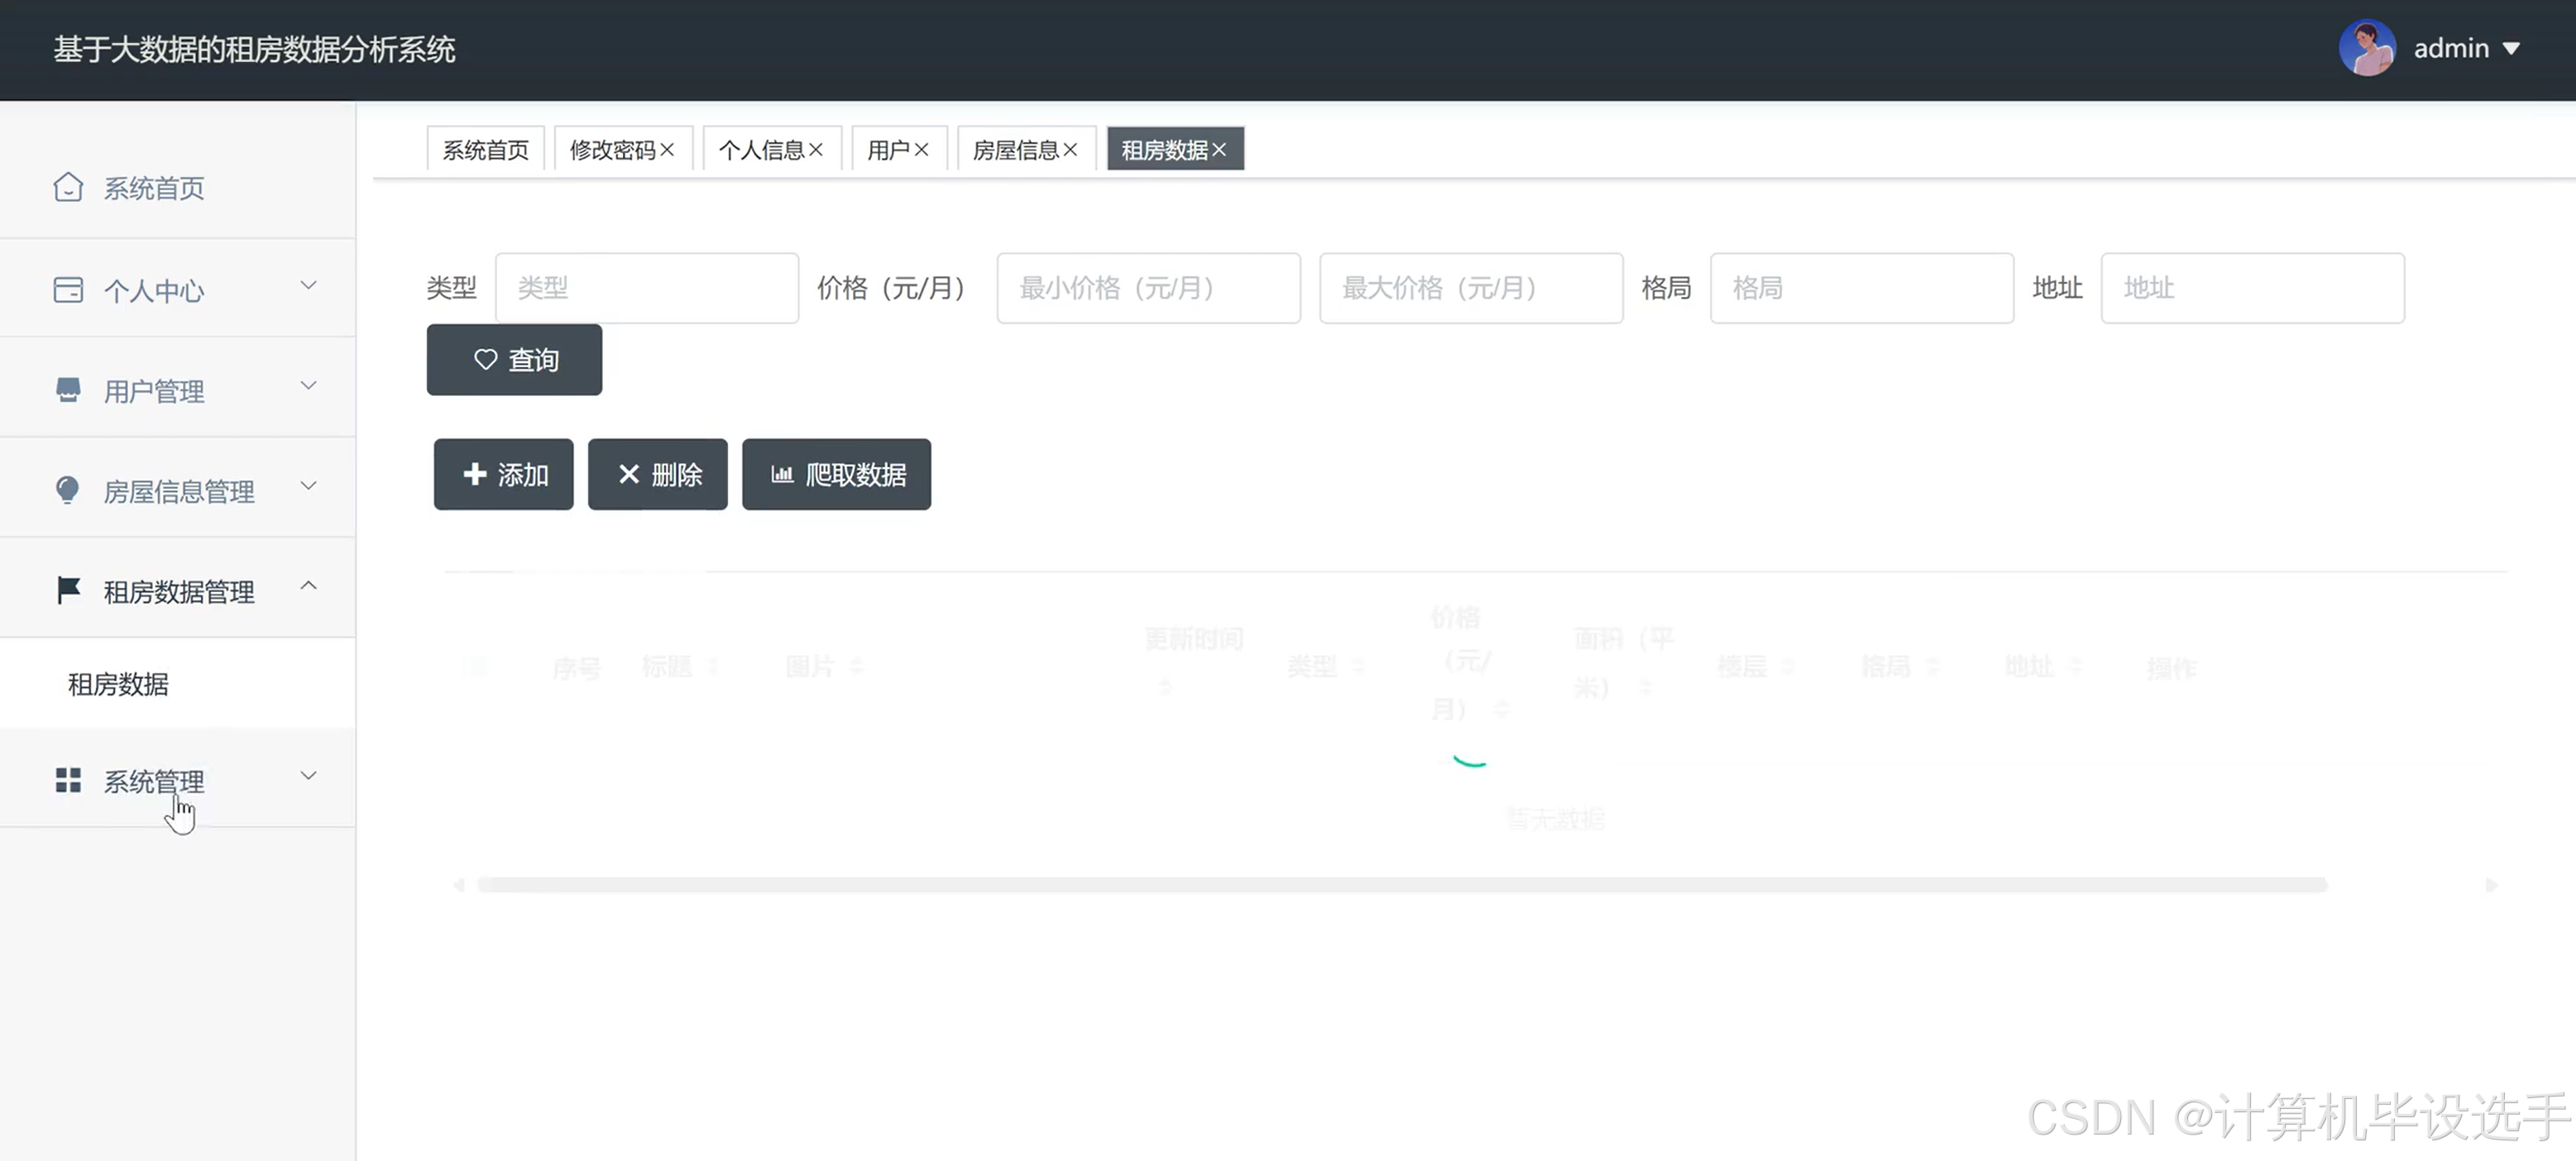Expand the 房屋信息管理 menu chevron
This screenshot has width=2576, height=1161.
309,486
